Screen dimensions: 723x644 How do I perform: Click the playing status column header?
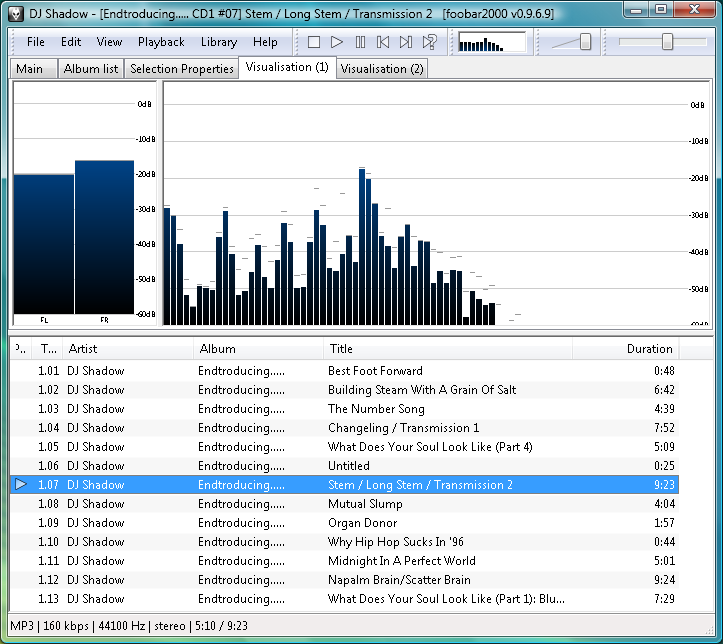[x=21, y=349]
